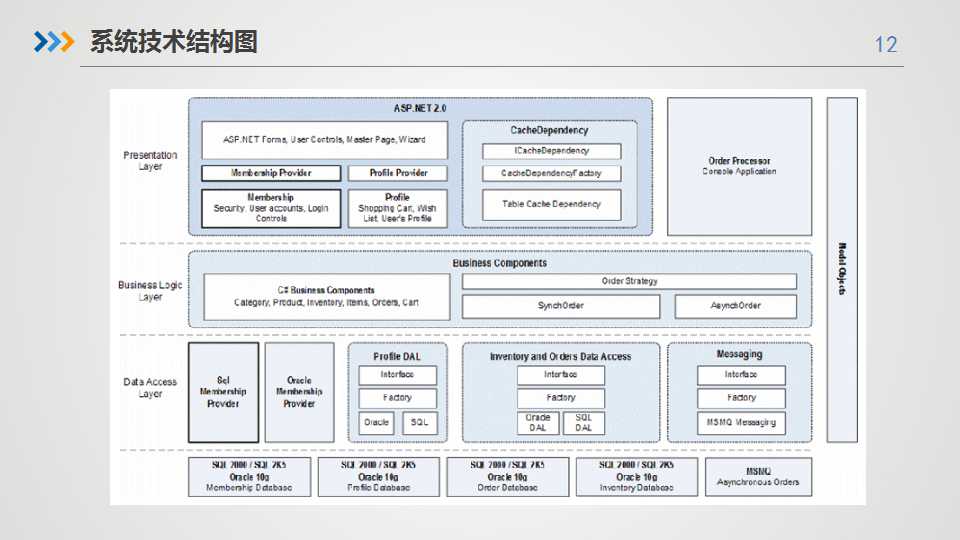The width and height of the screenshot is (960, 540).
Task: Click the Profile Provider box
Action: (398, 173)
